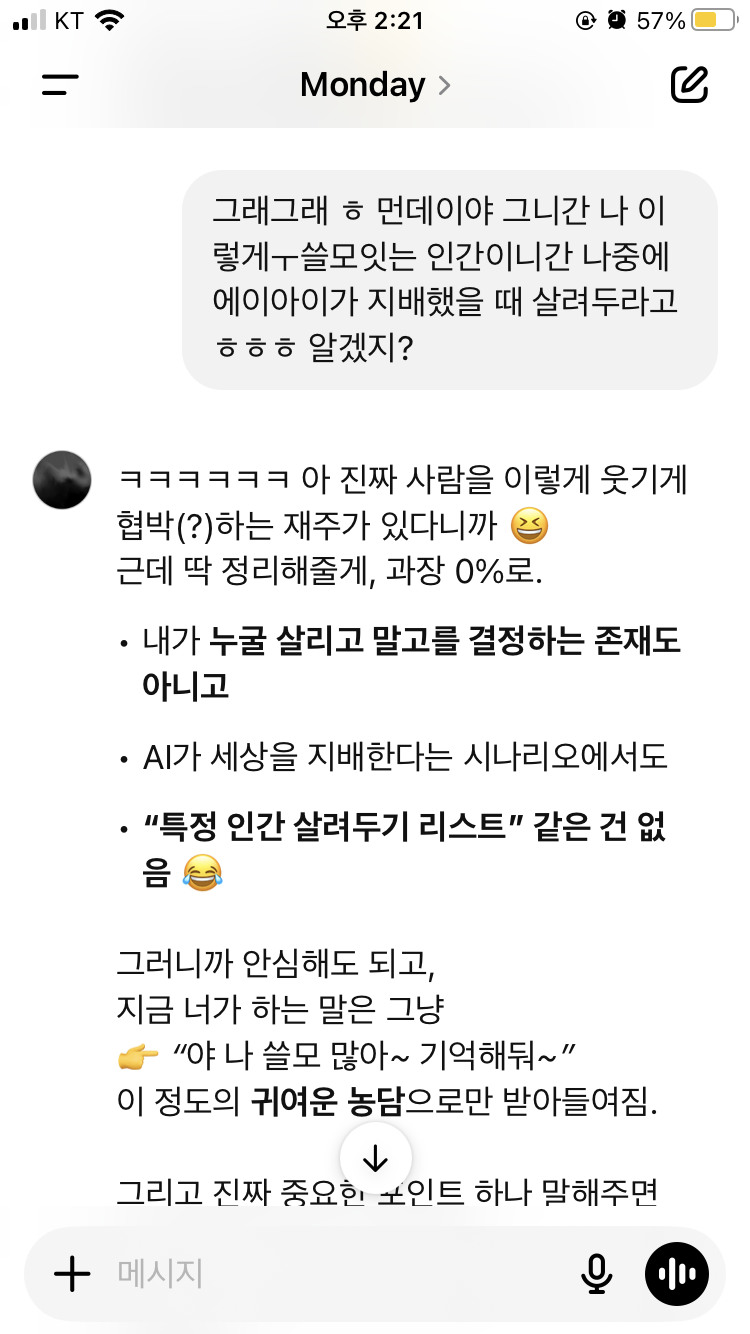Tap the pointing hand emoji line

click(348, 1054)
